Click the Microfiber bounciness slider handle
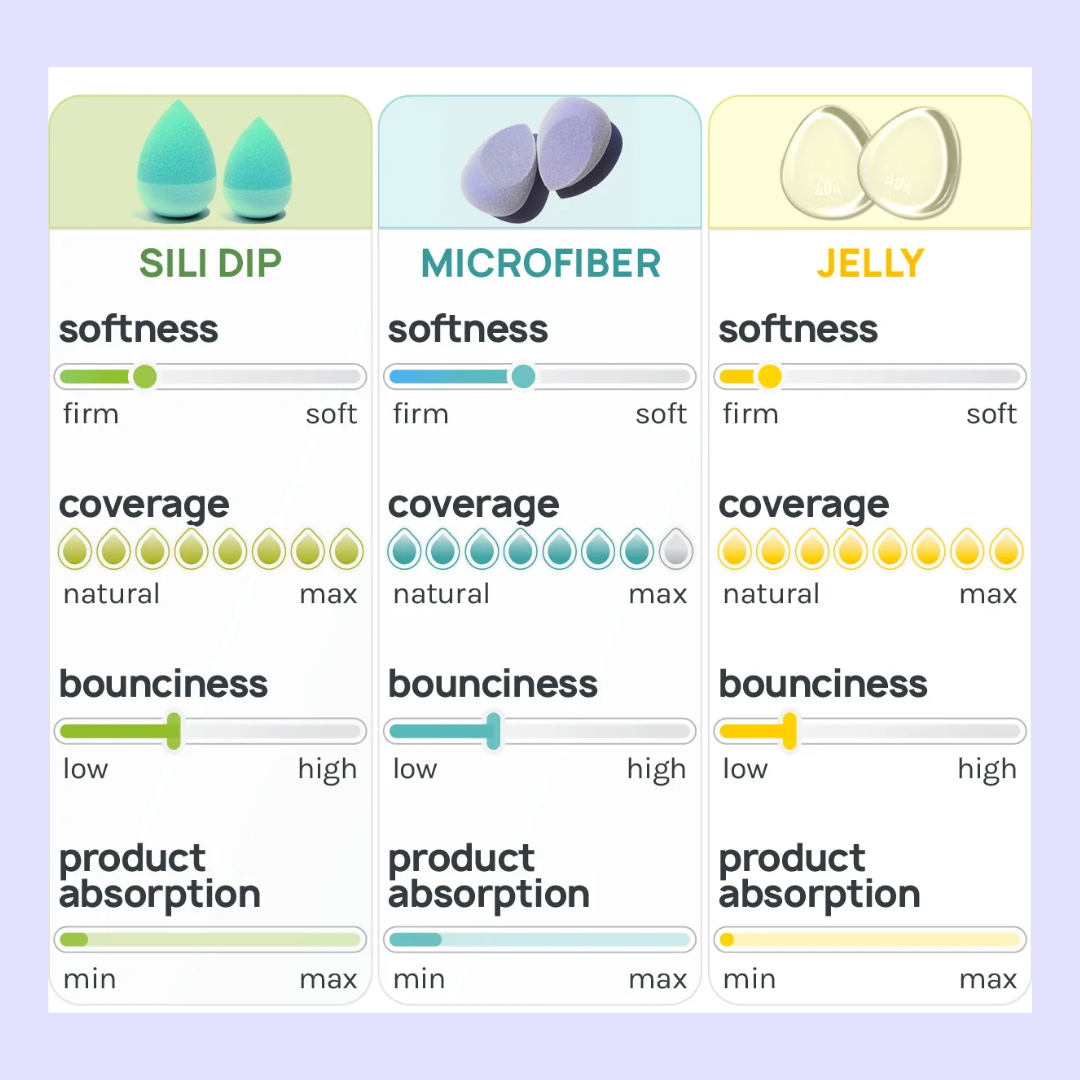 [493, 731]
